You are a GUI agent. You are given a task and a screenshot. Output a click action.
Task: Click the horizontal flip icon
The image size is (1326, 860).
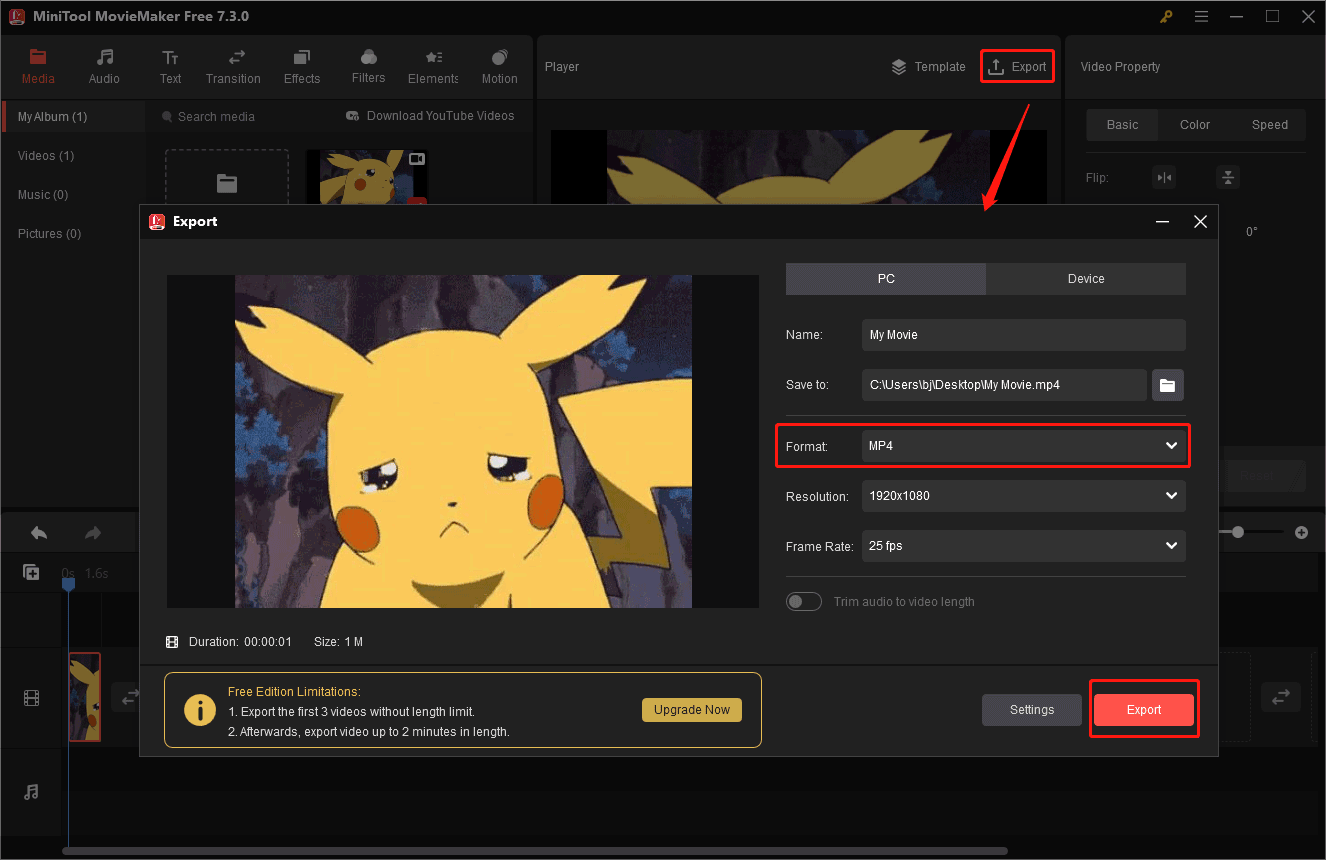click(1164, 178)
